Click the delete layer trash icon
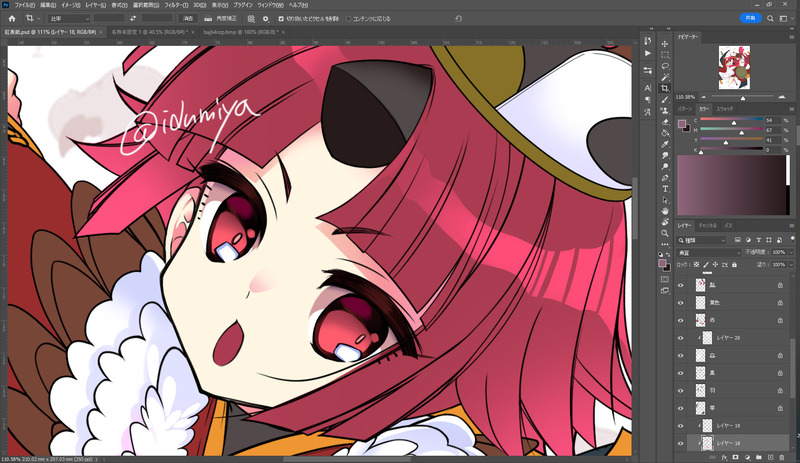This screenshot has width=800, height=463. click(782, 458)
